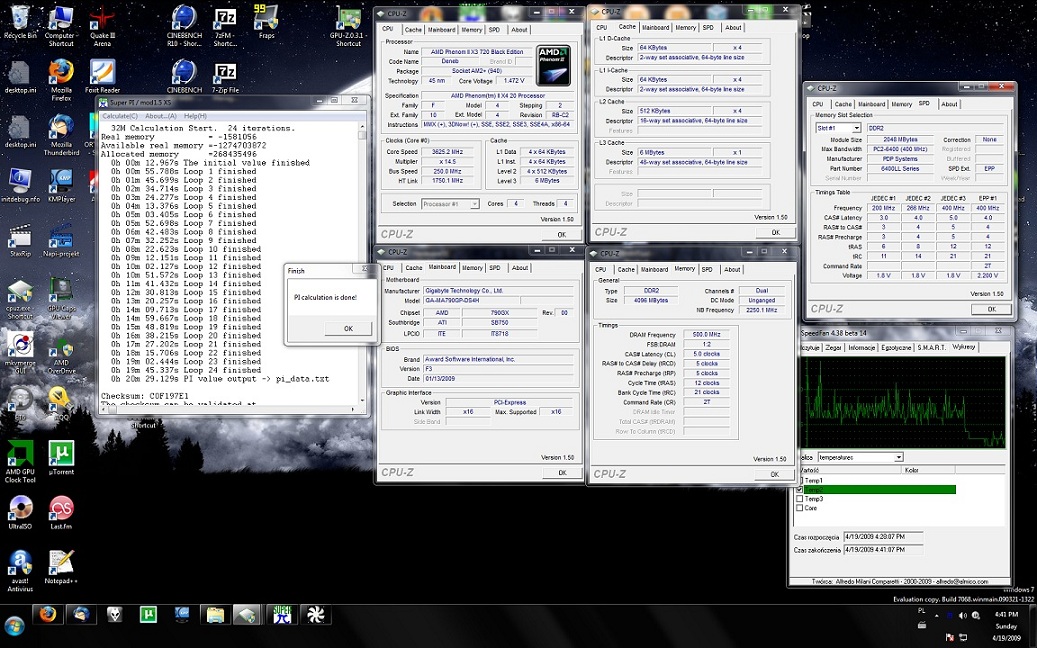
Task: Launch the µTorrent desktop icon
Action: pos(61,458)
